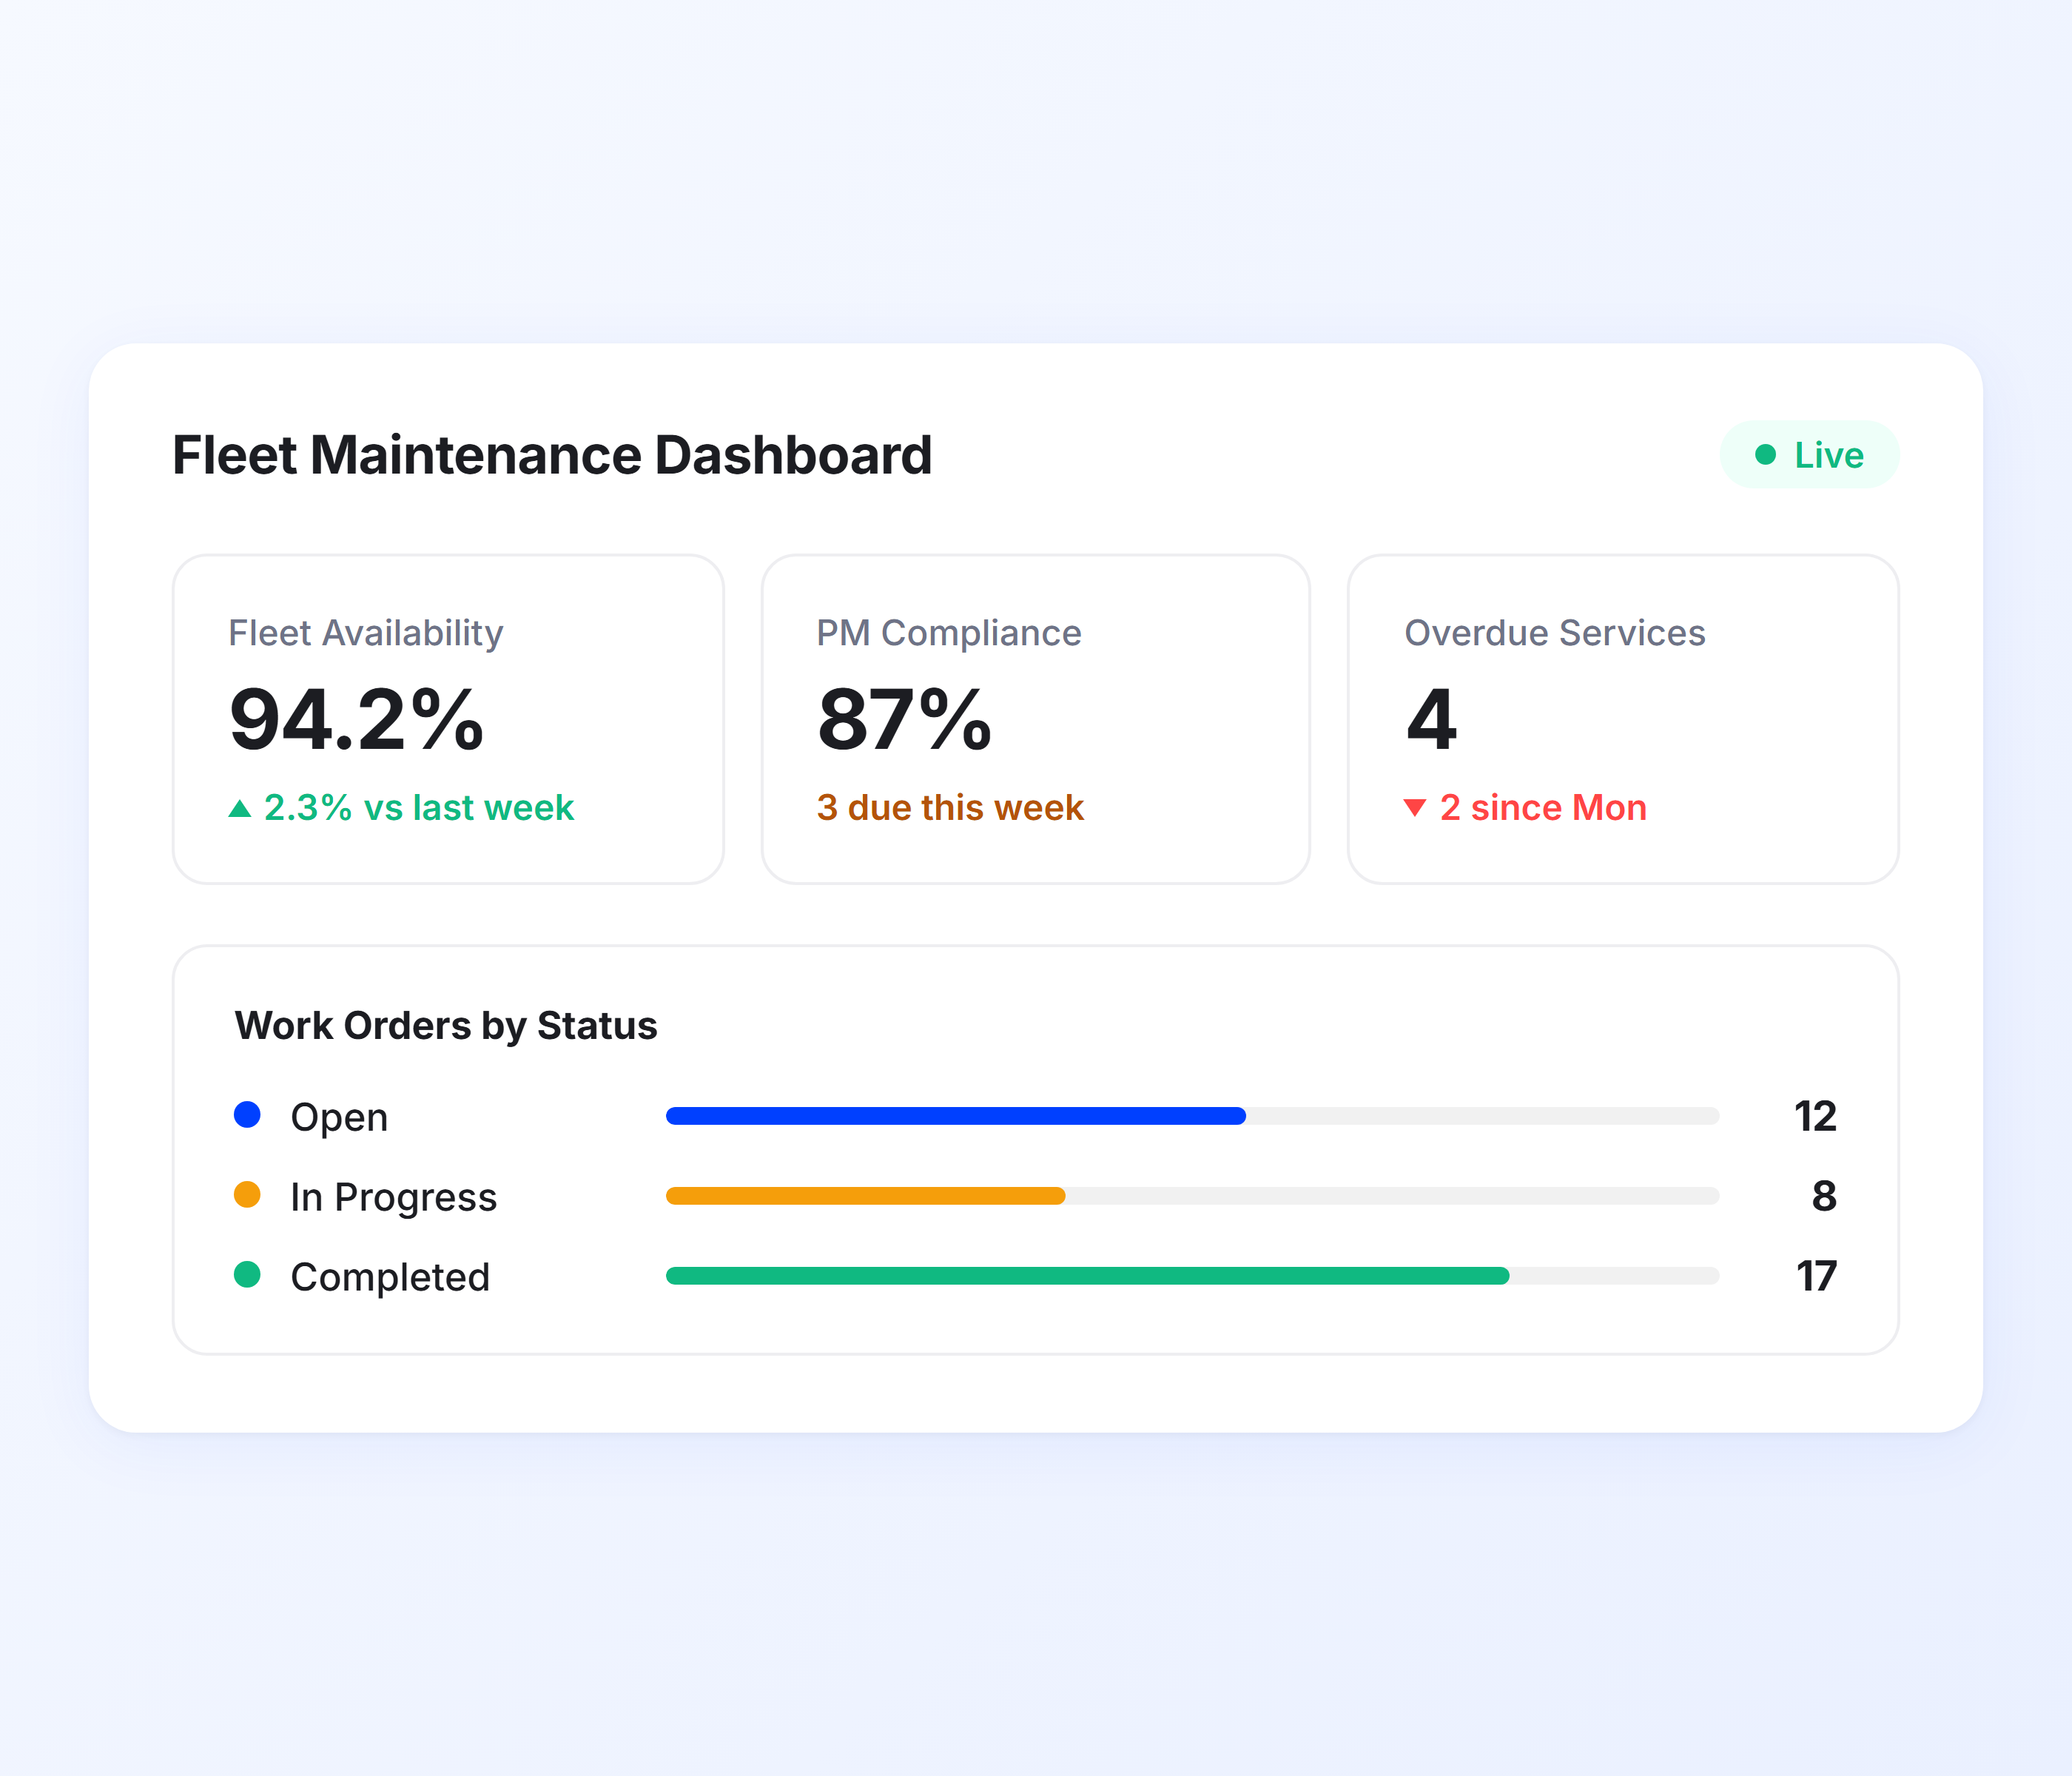Screen dimensions: 2072x1776
Task: Click the Work Orders by Status heading
Action: point(446,1026)
